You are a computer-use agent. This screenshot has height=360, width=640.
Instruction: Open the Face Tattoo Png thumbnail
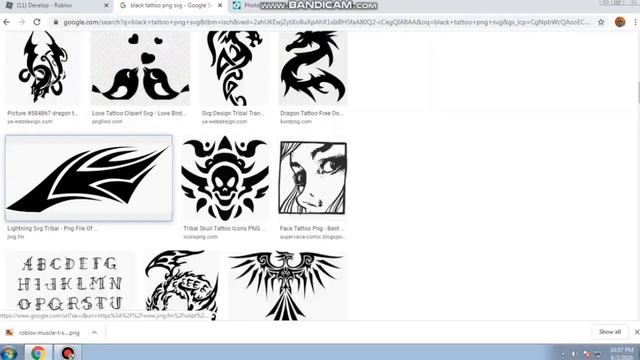(x=313, y=178)
